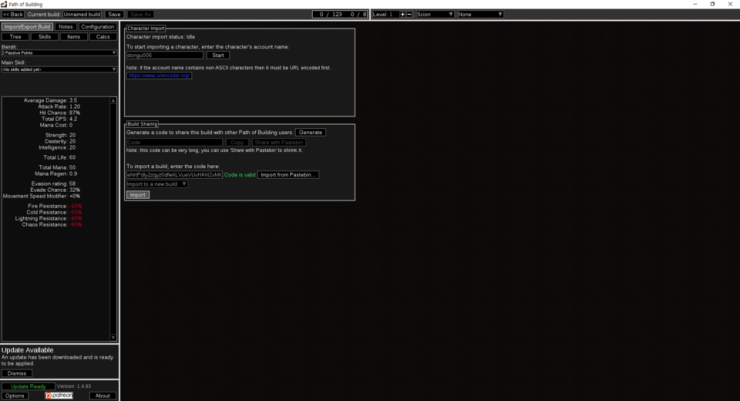Image resolution: width=740 pixels, height=401 pixels.
Task: Open the Configuration tab
Action: (97, 27)
